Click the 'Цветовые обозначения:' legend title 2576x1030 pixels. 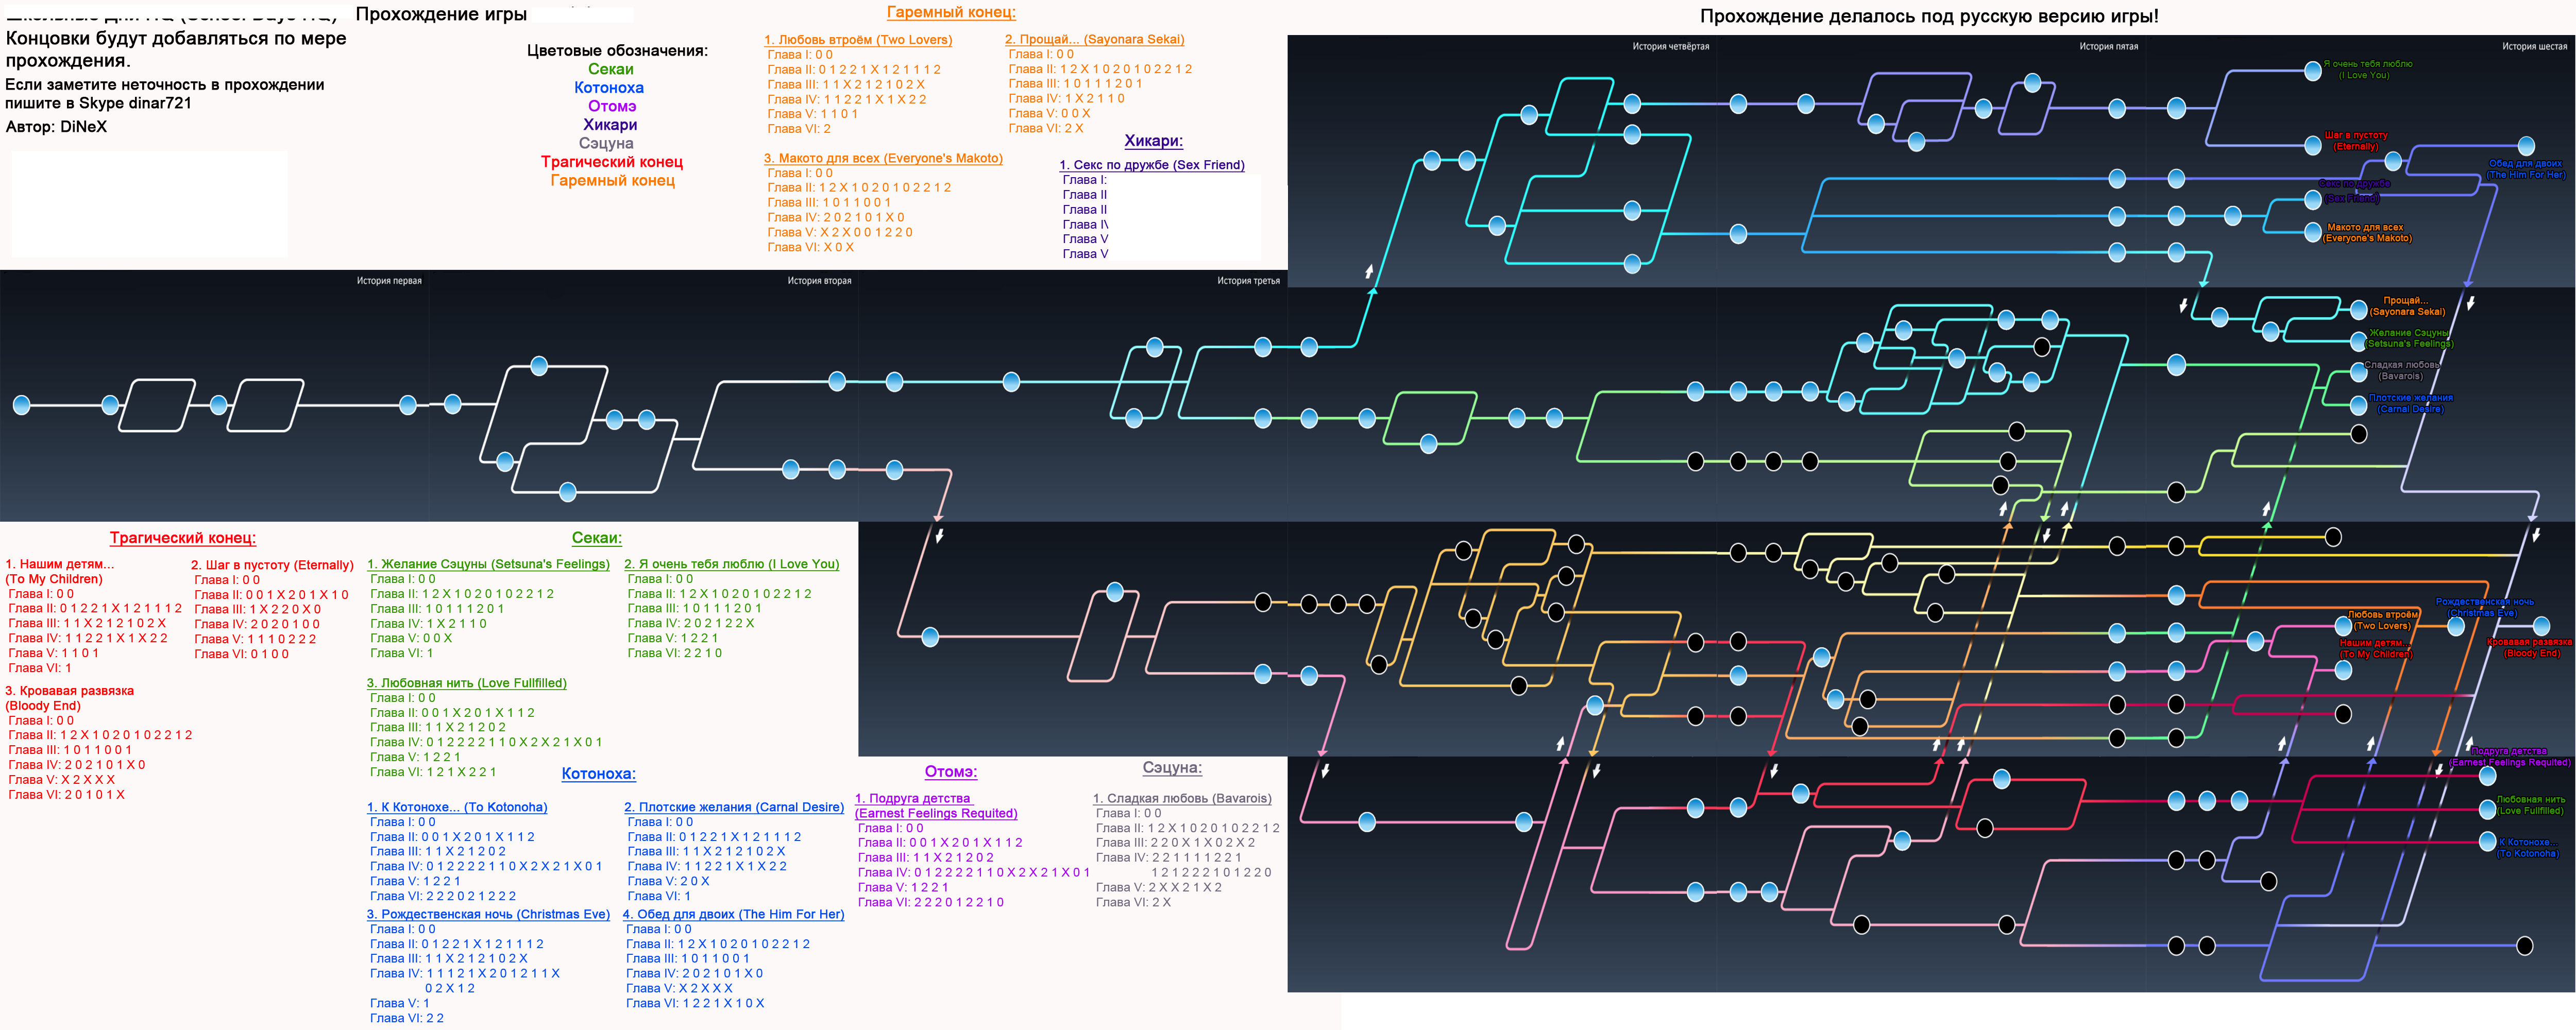[617, 50]
